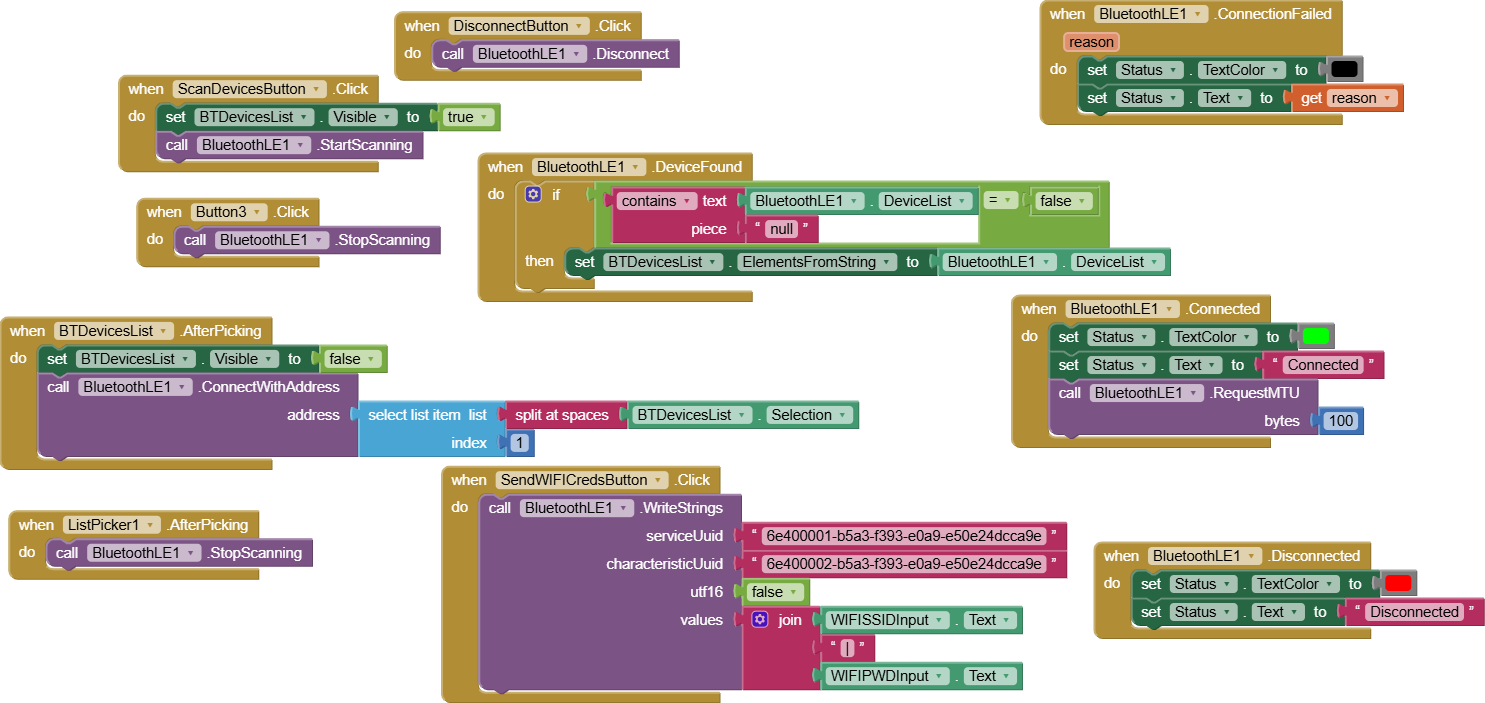Toggle false value in BTDevicesList AfterPicking block
1485x703 pixels.
pyautogui.click(x=352, y=359)
